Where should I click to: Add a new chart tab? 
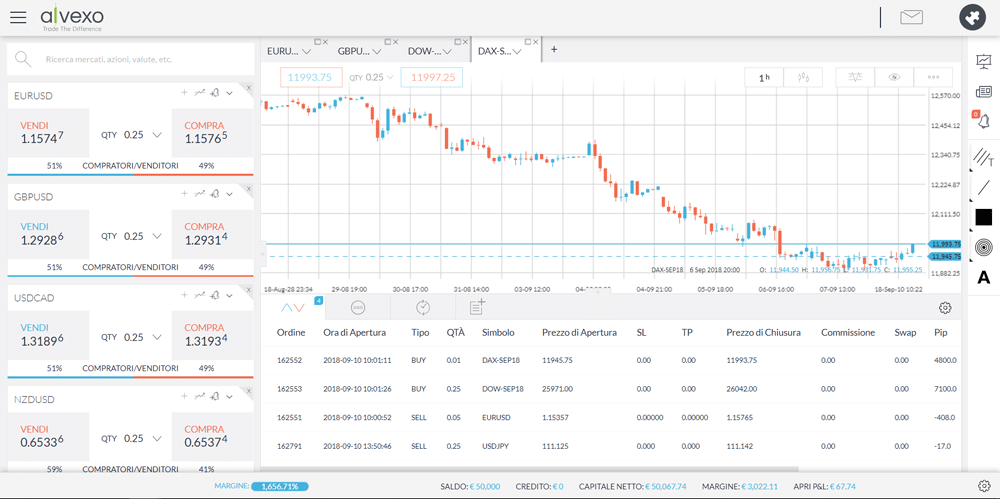(554, 50)
